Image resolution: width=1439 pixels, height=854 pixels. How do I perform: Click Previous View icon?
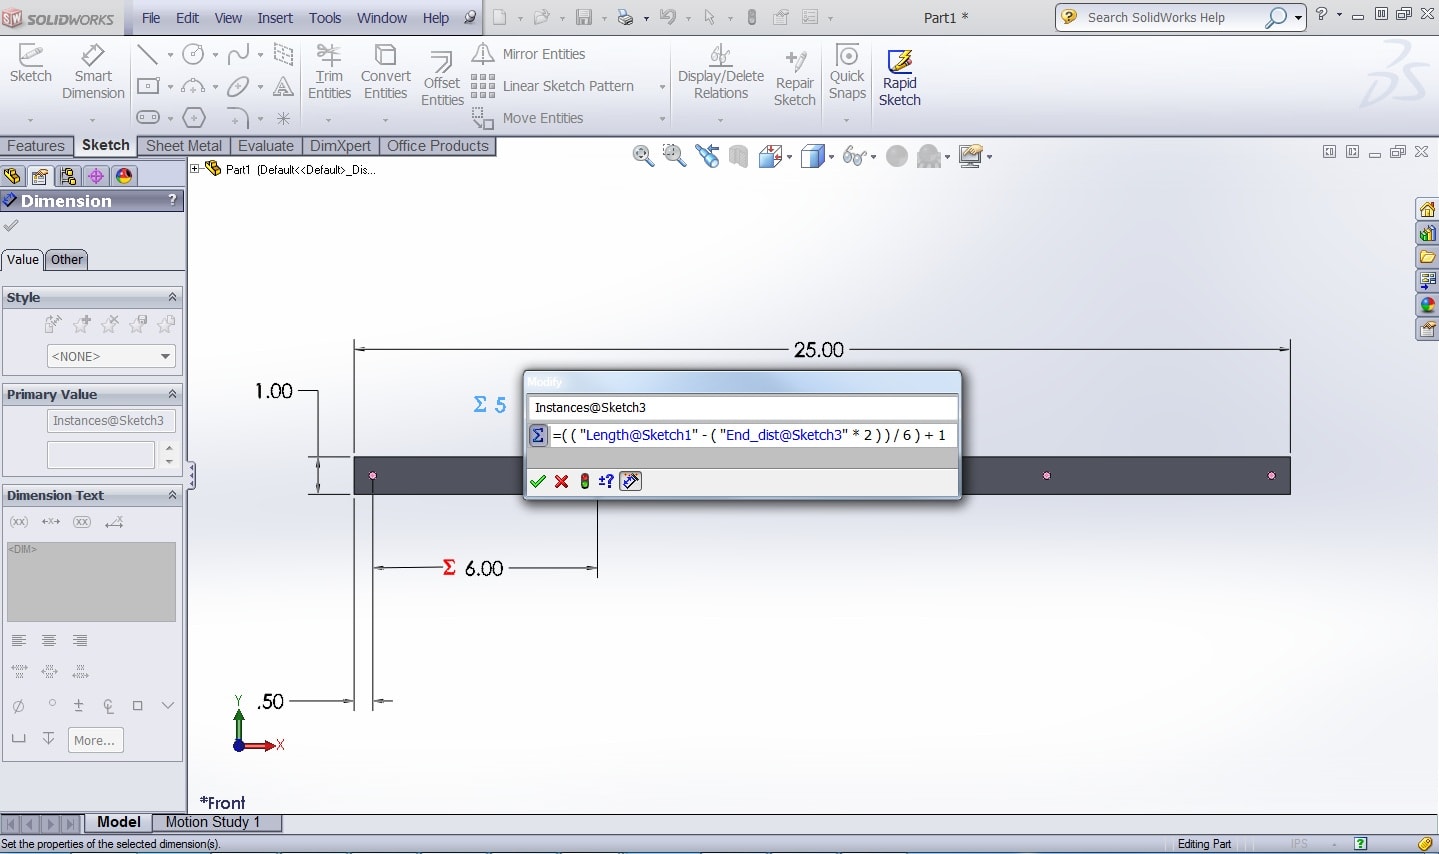pyautogui.click(x=708, y=156)
